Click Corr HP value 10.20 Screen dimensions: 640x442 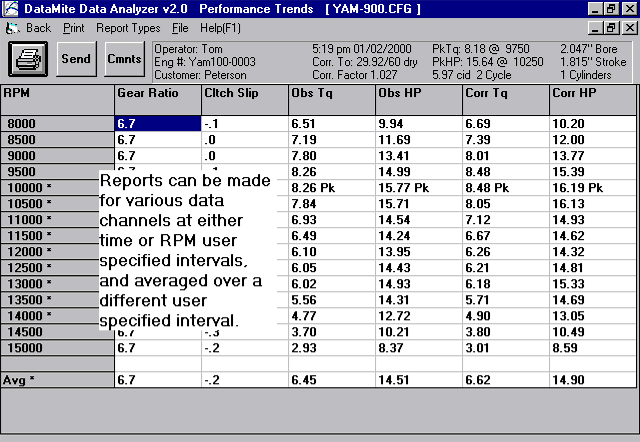(x=593, y=124)
